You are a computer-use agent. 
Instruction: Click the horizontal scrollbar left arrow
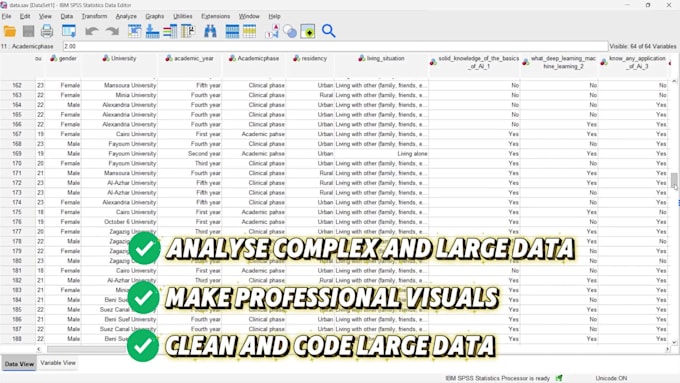point(39,349)
